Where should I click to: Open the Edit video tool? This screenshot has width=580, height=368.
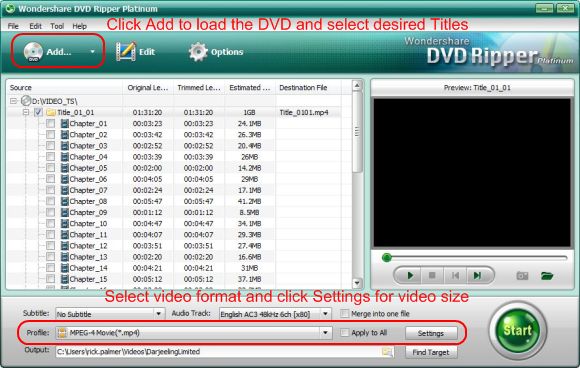[x=126, y=52]
